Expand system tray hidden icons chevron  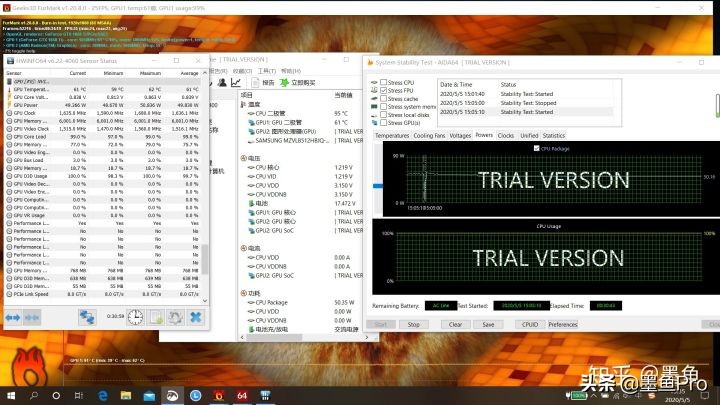click(x=594, y=395)
